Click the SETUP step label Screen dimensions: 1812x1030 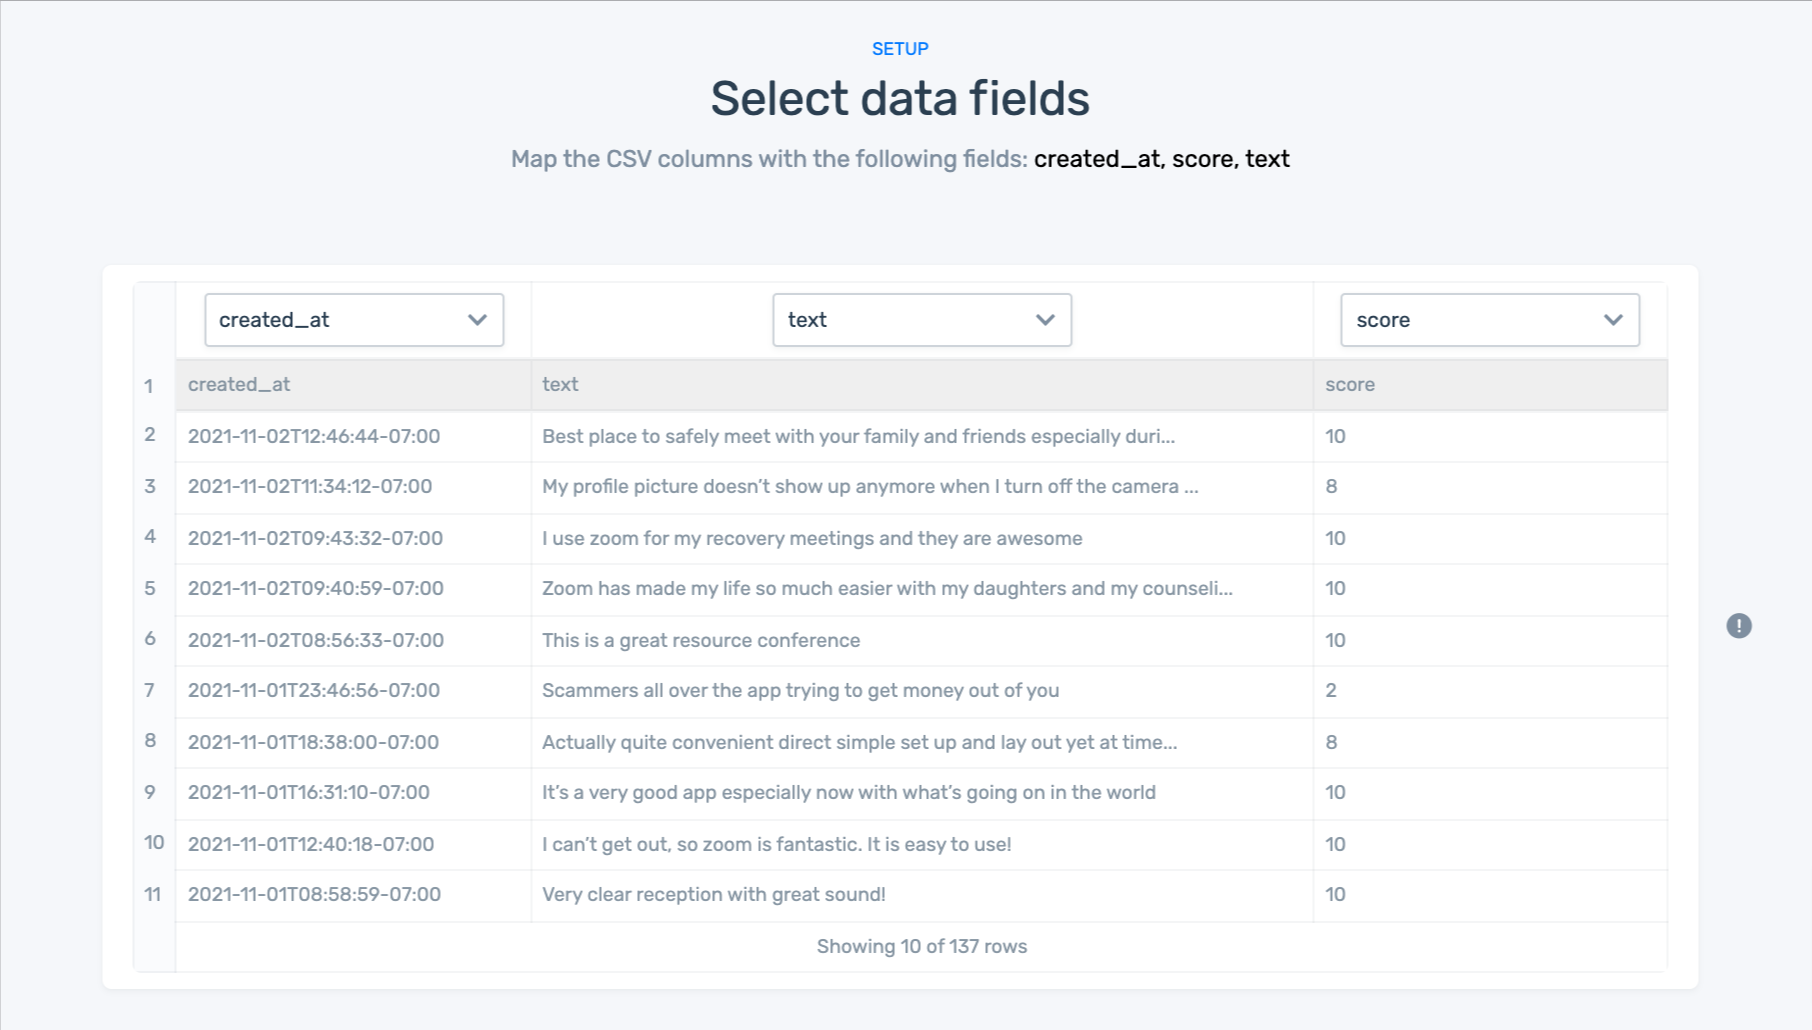(x=900, y=49)
